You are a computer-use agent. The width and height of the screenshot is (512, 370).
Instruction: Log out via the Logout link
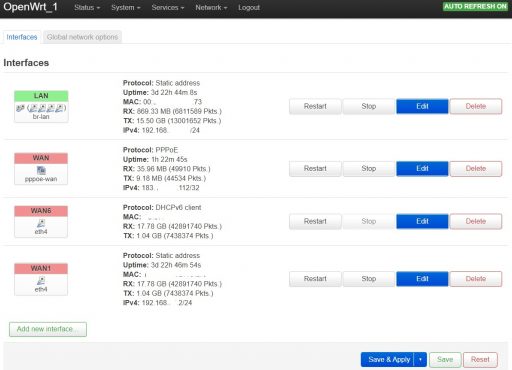pos(249,7)
